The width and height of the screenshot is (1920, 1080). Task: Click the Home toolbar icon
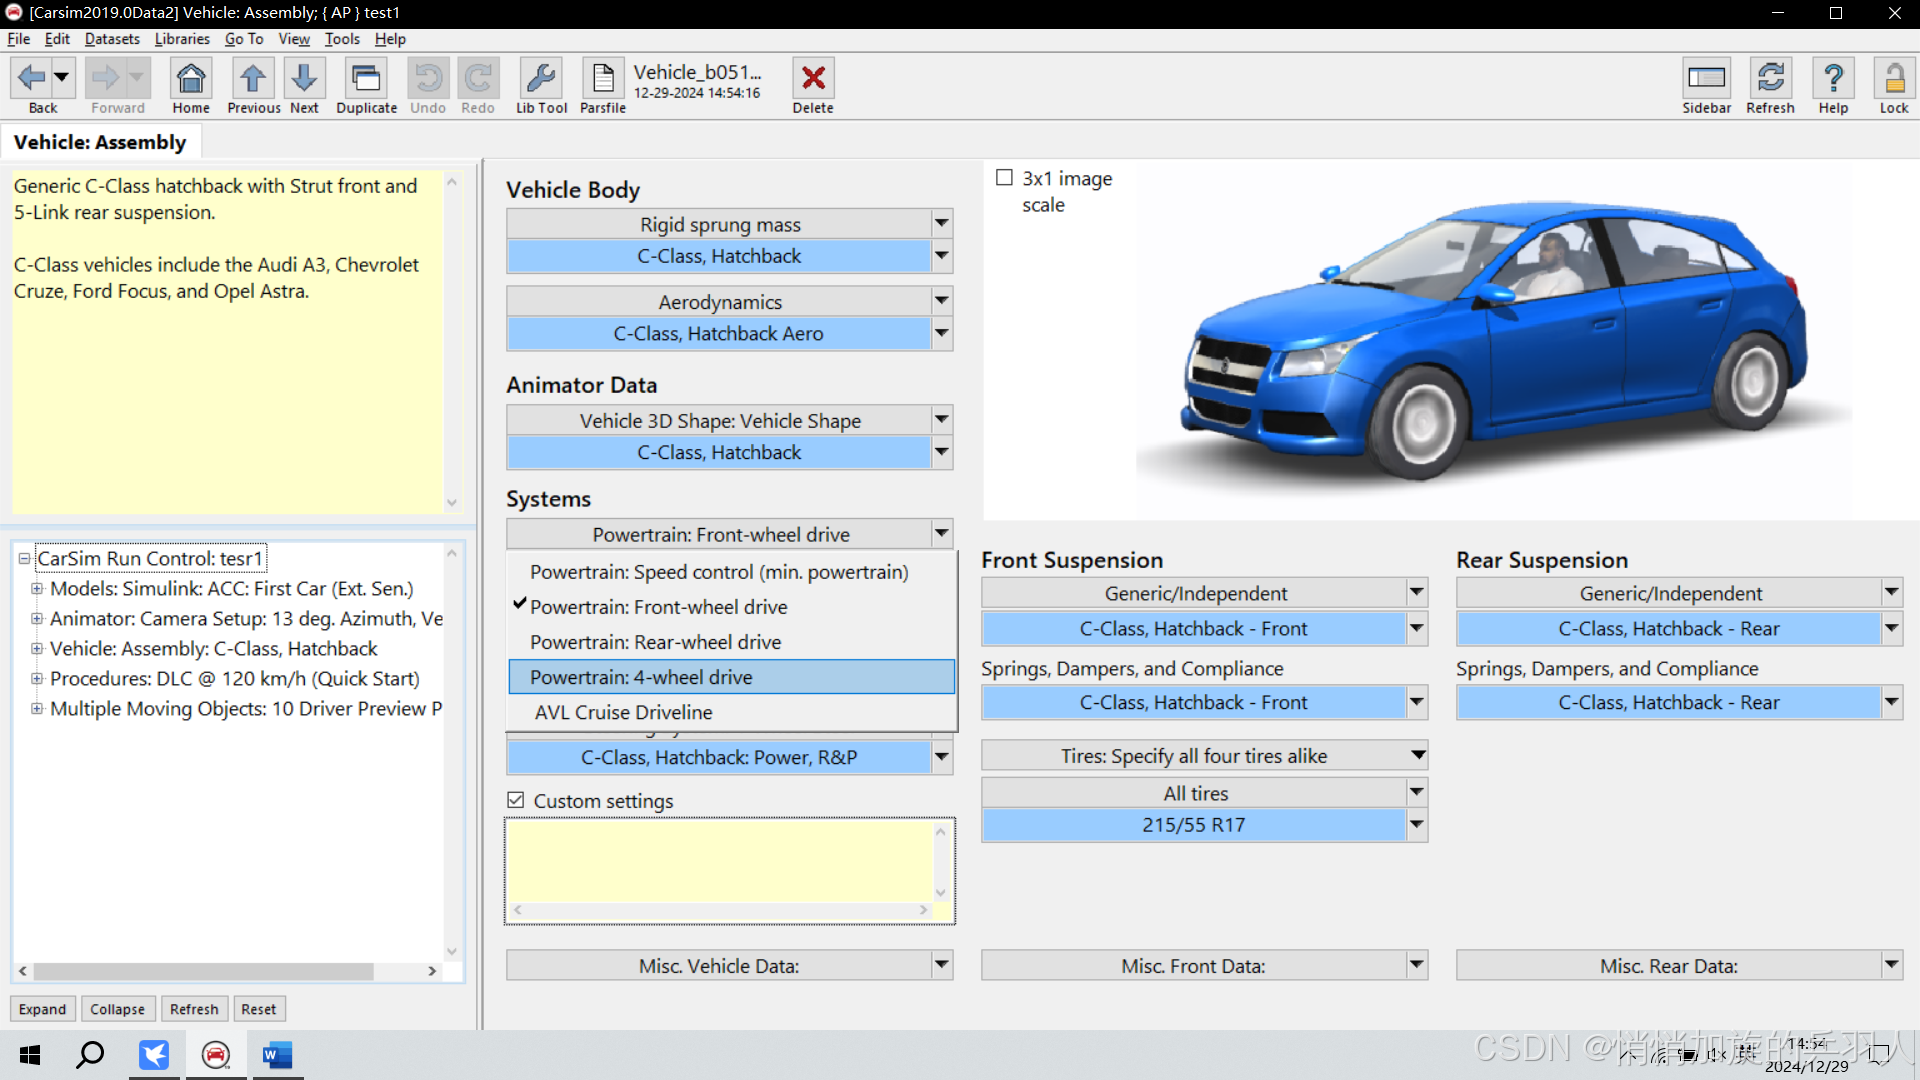click(x=190, y=79)
